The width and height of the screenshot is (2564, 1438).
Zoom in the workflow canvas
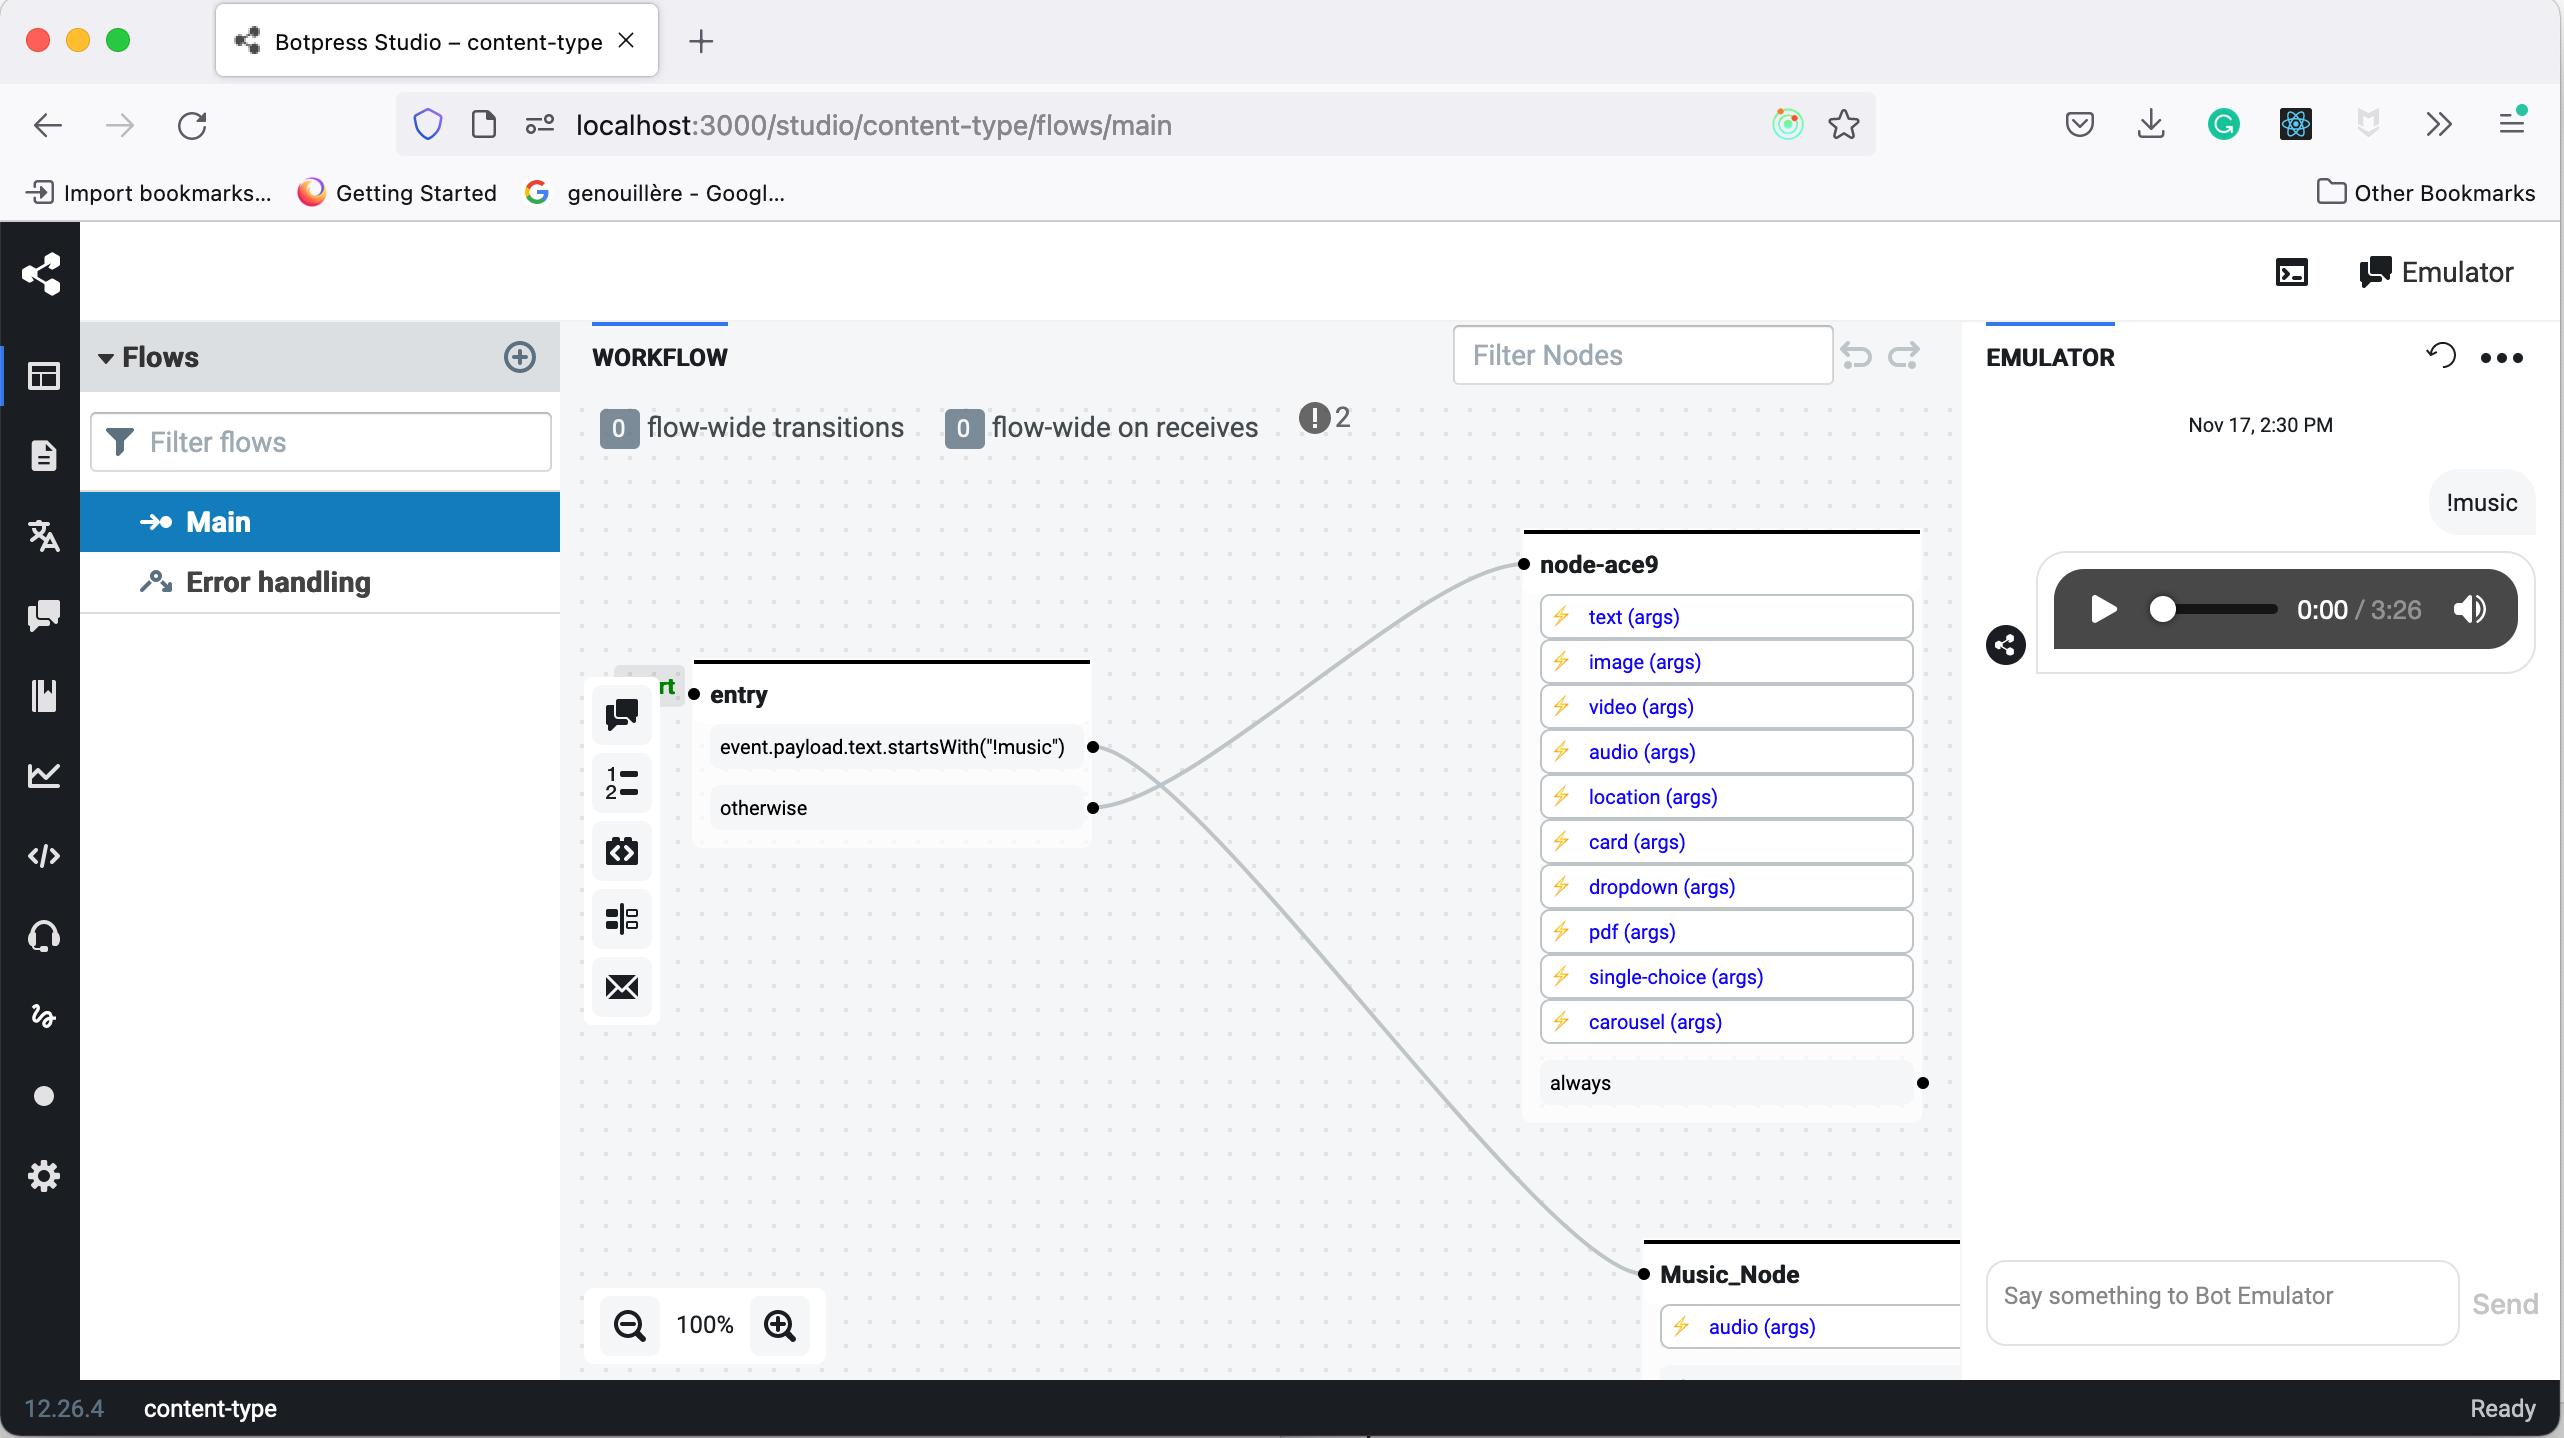(x=779, y=1325)
